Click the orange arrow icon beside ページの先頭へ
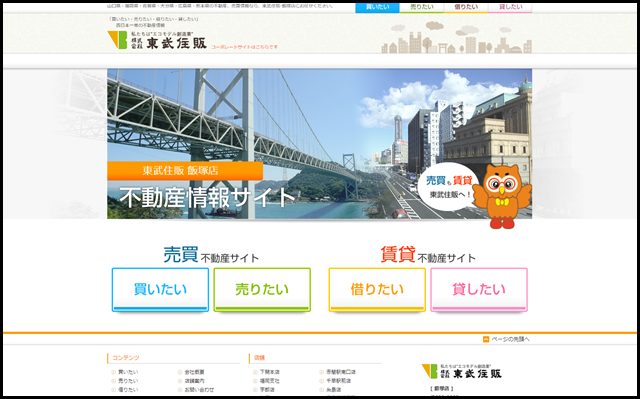The width and height of the screenshot is (640, 399). click(x=486, y=339)
